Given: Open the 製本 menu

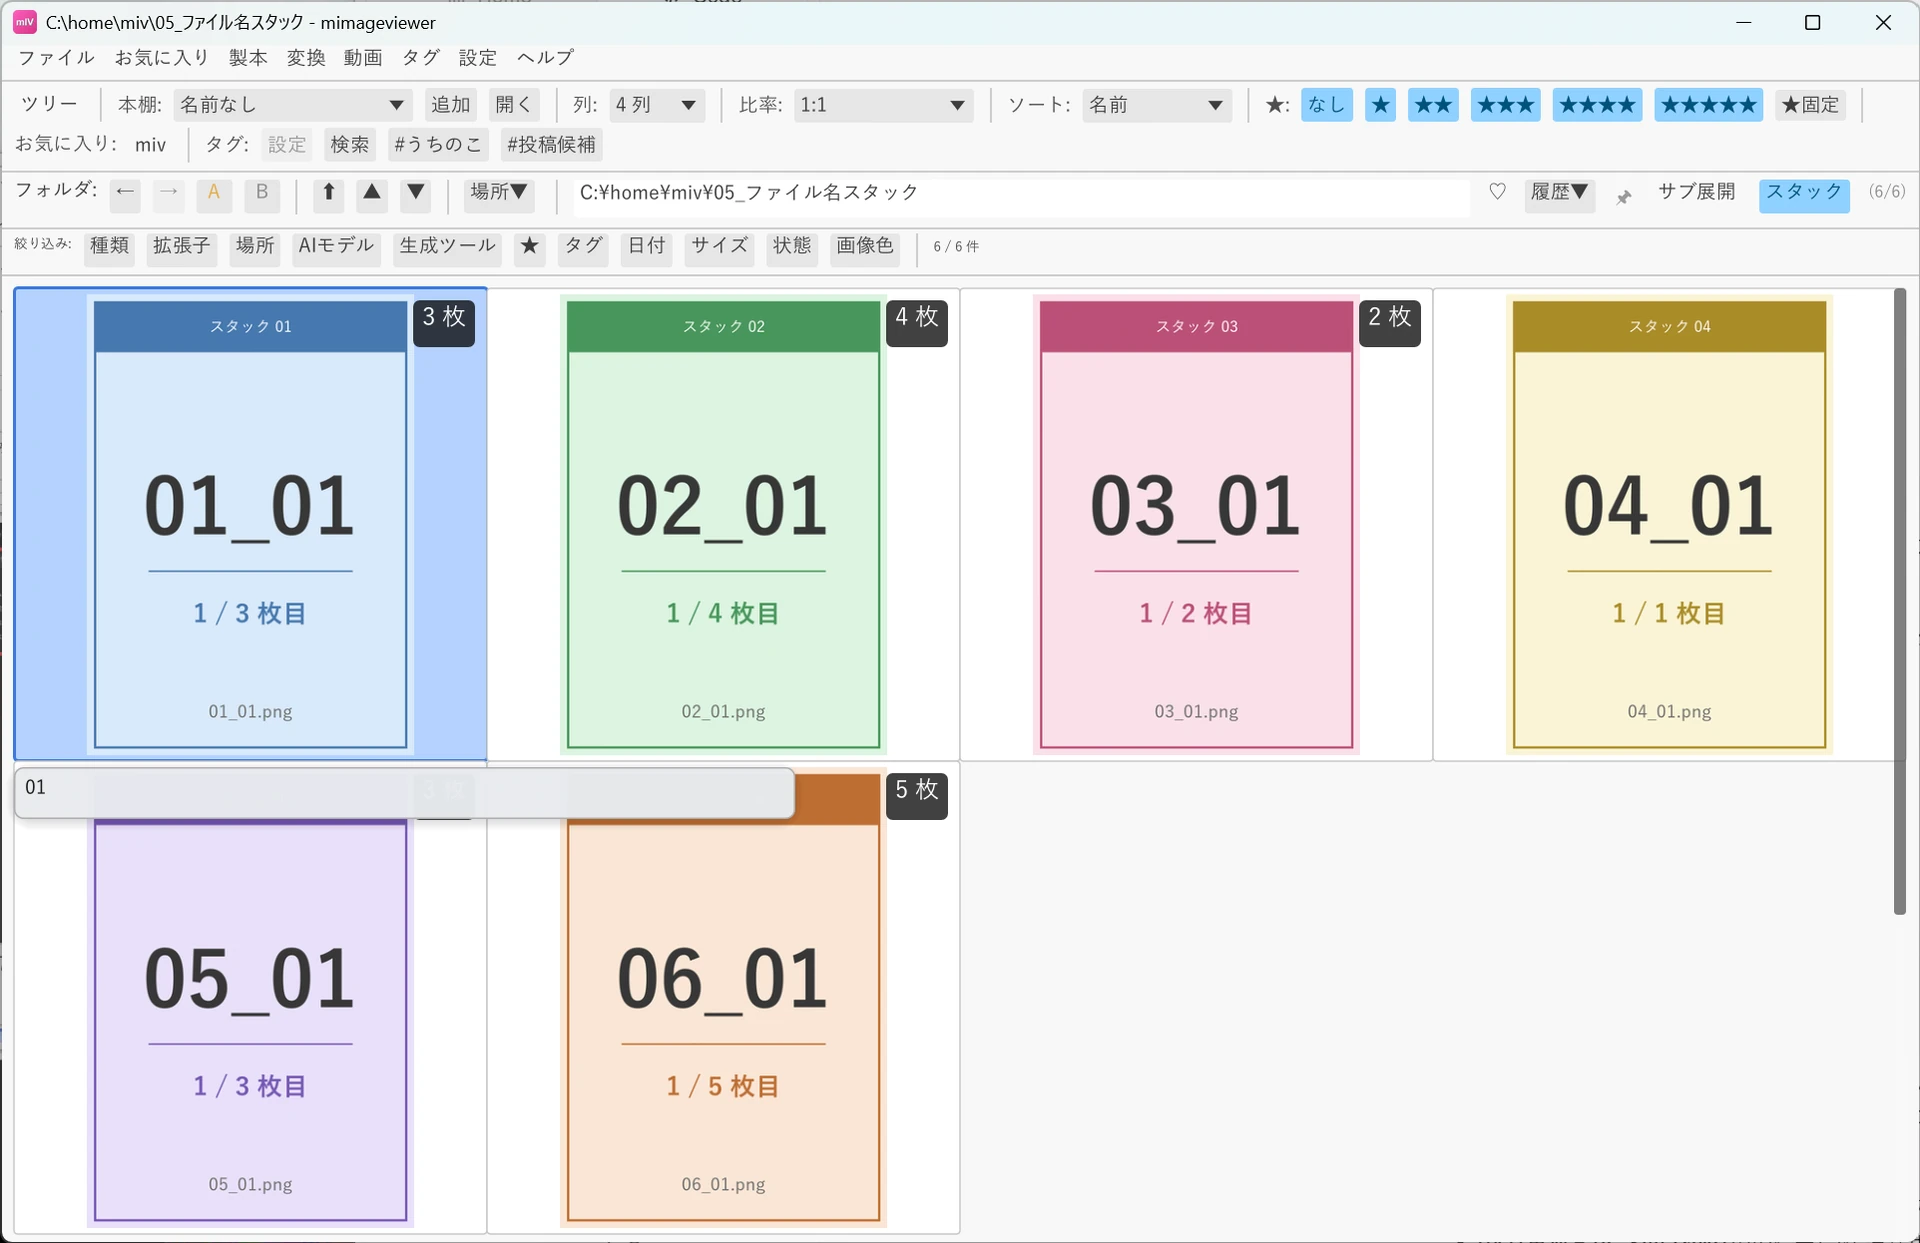Looking at the screenshot, I should [x=248, y=58].
